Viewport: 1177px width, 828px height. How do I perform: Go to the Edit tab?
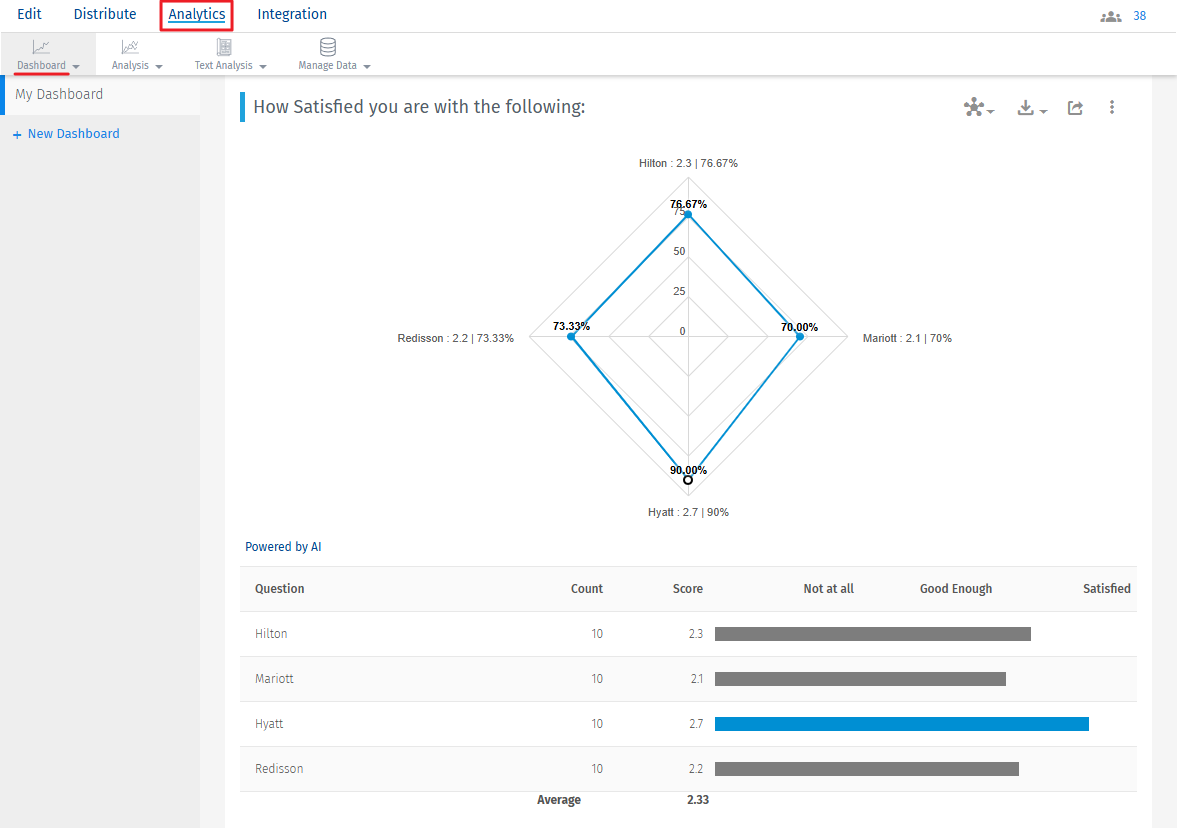[x=29, y=15]
